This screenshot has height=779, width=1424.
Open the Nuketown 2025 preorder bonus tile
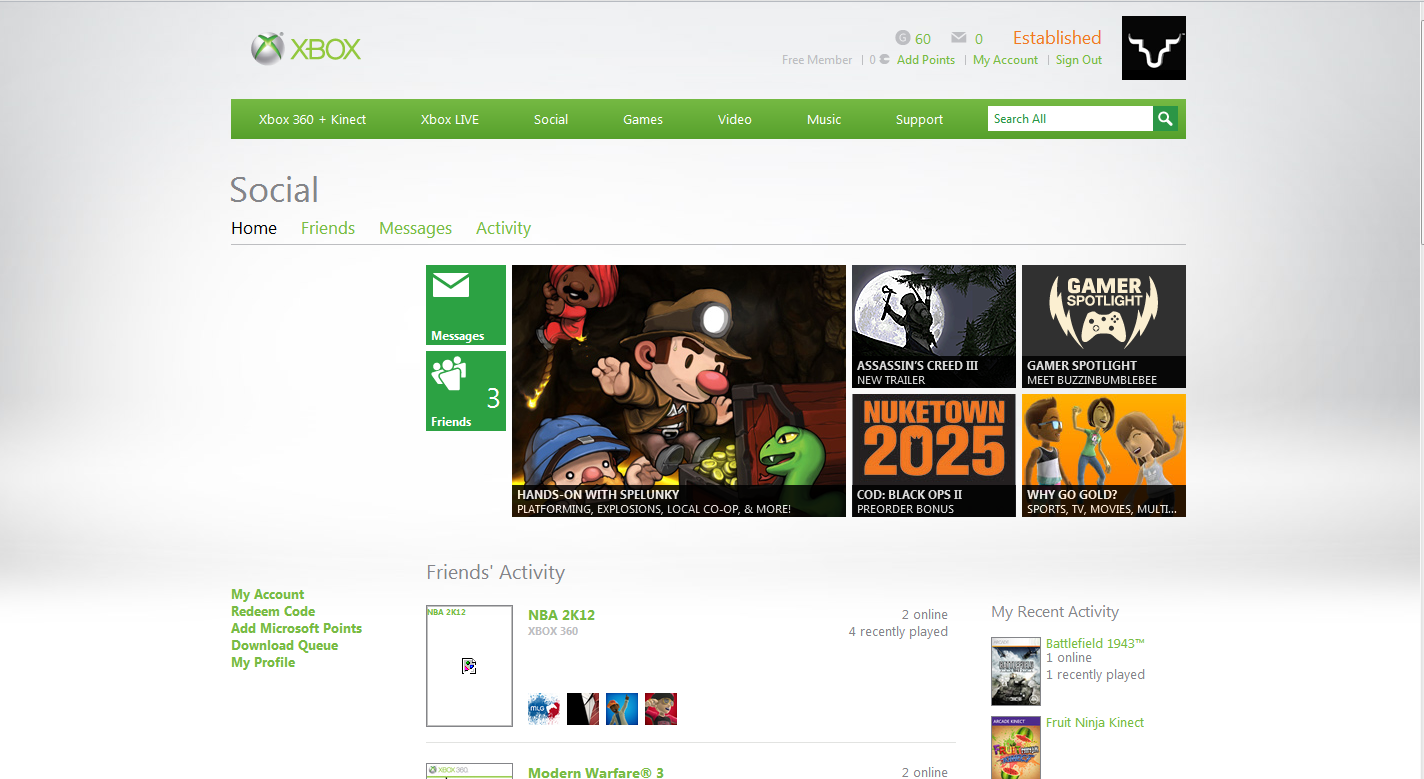pyautogui.click(x=934, y=455)
